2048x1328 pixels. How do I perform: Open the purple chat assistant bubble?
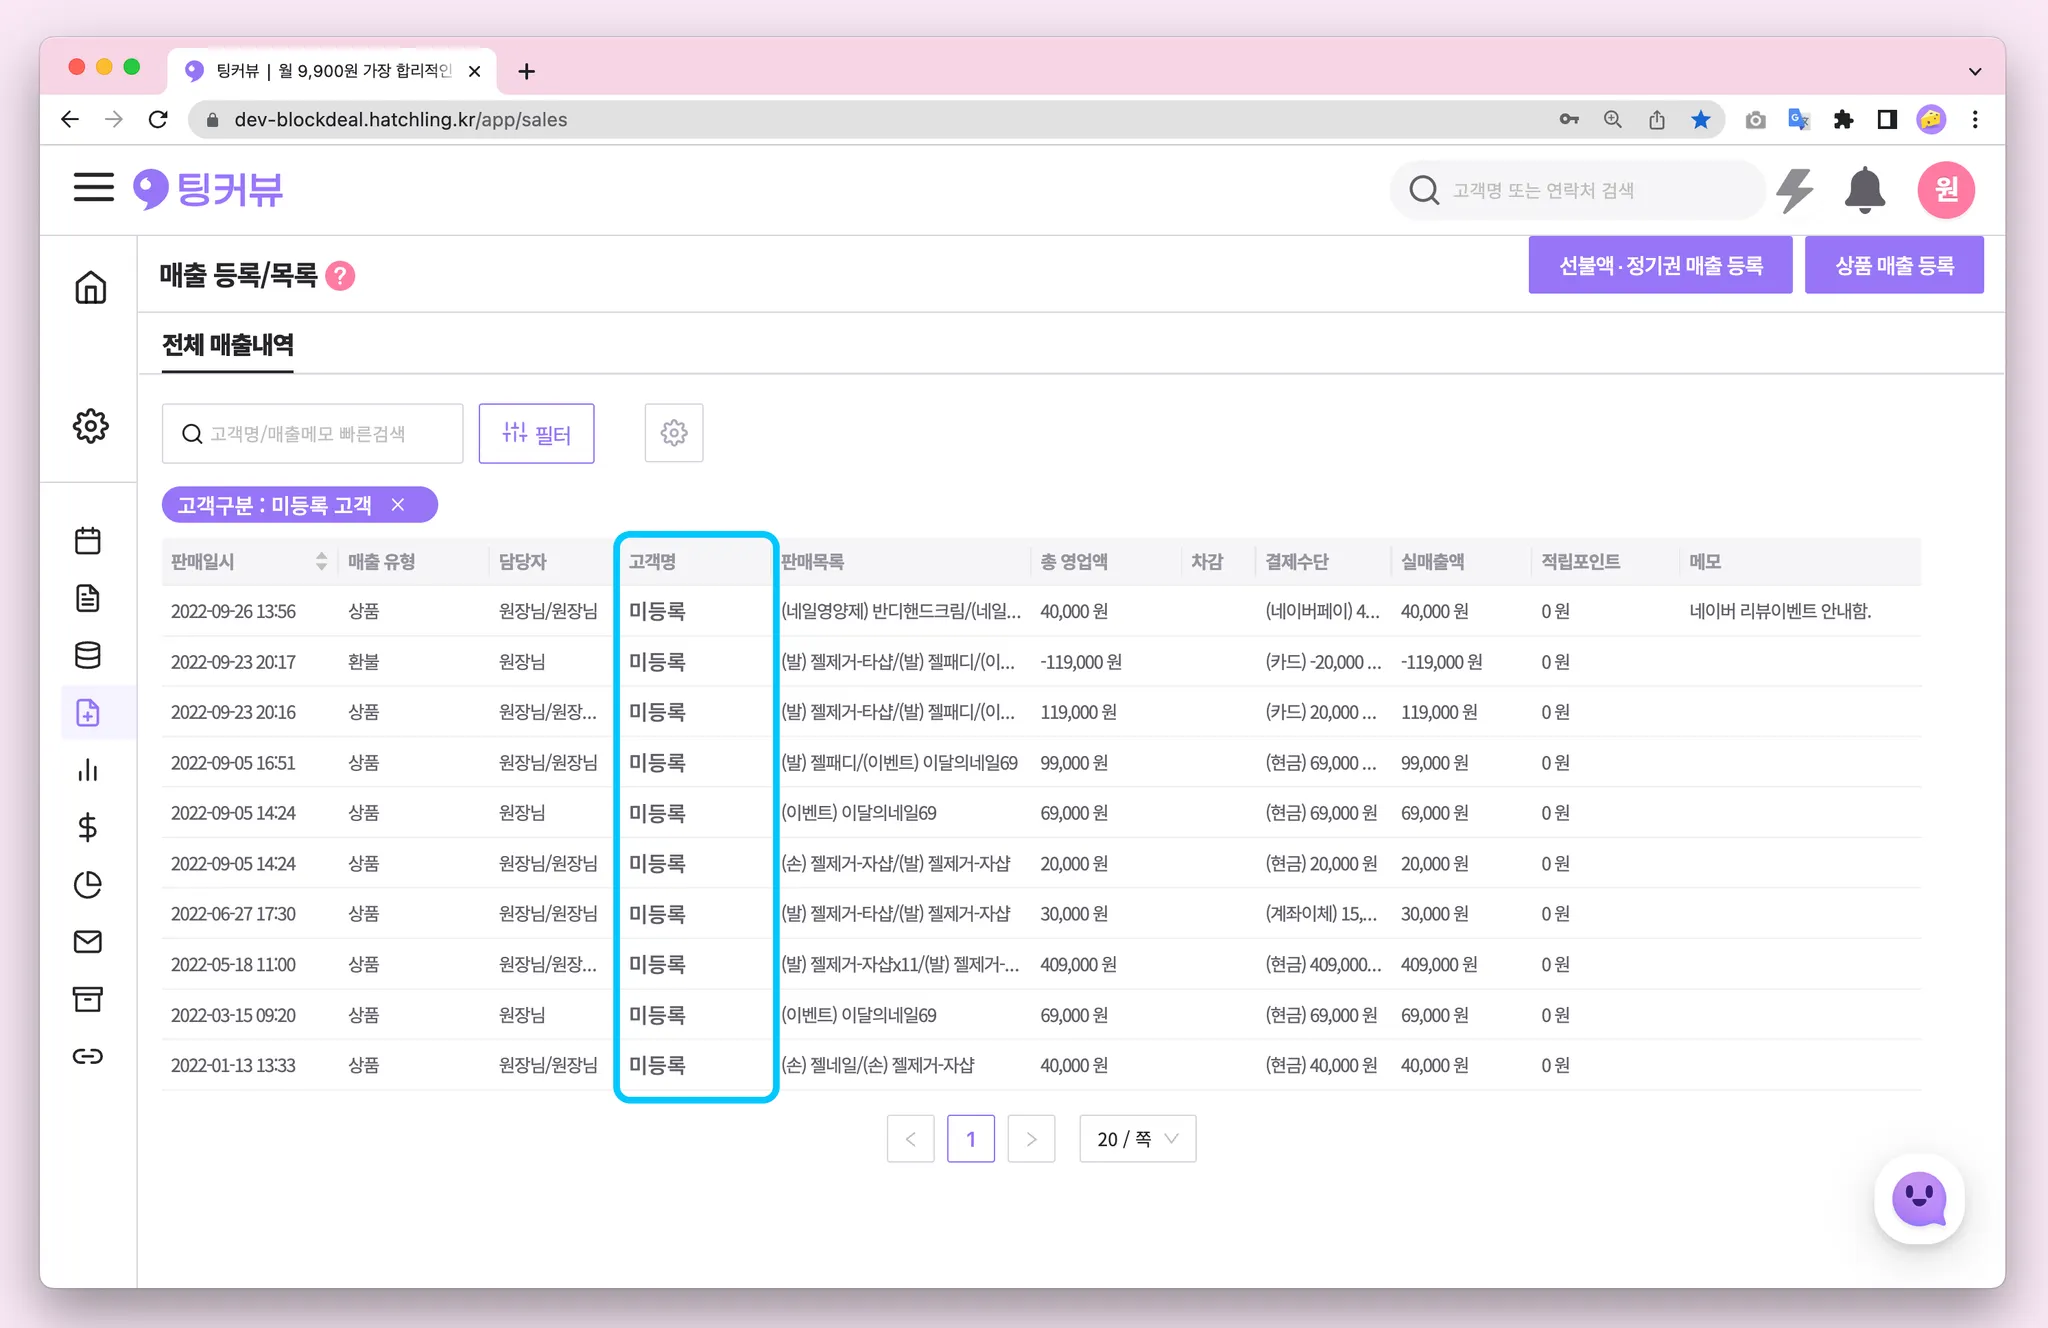point(1919,1198)
